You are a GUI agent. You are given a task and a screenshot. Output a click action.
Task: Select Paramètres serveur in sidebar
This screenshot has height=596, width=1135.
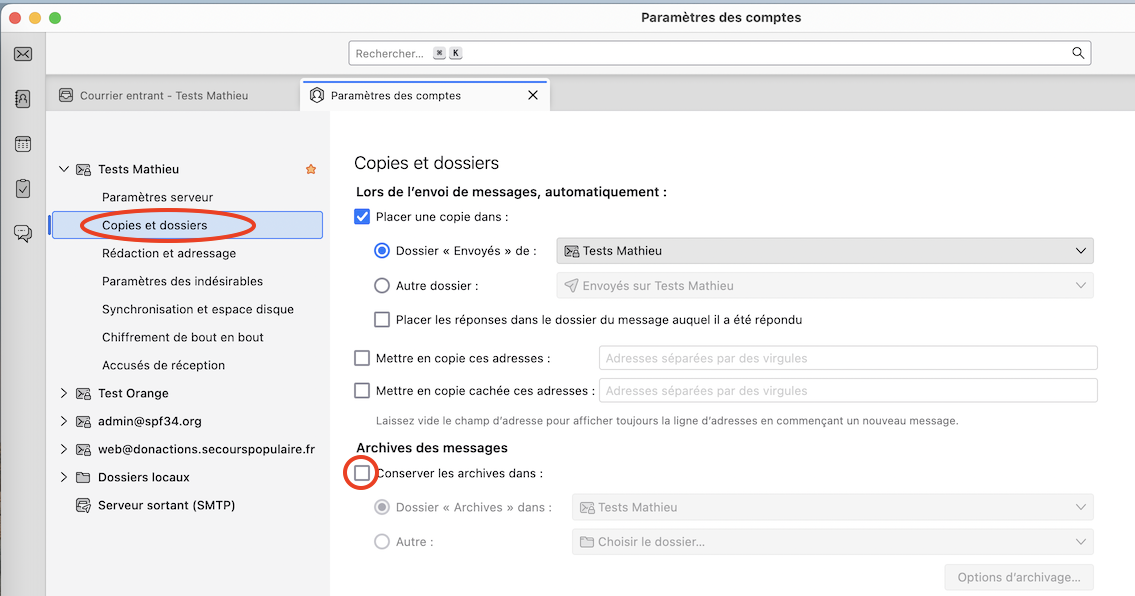pos(157,197)
